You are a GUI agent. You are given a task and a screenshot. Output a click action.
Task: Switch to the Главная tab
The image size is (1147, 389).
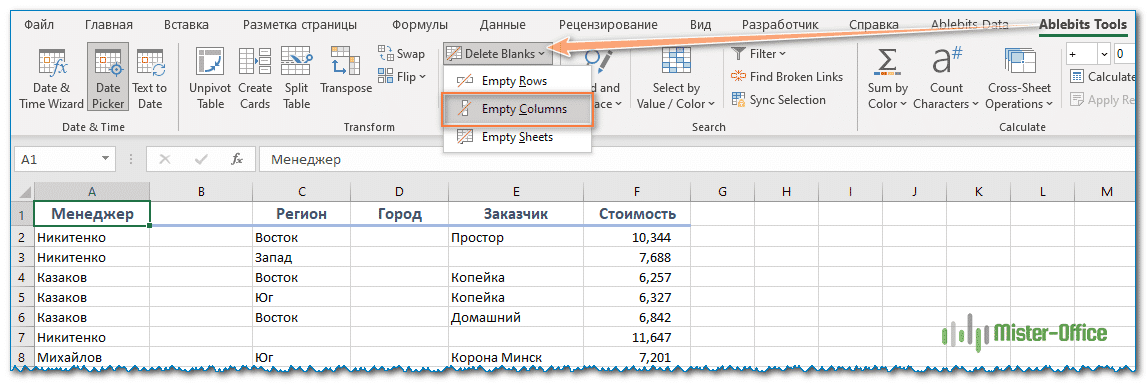tap(108, 24)
